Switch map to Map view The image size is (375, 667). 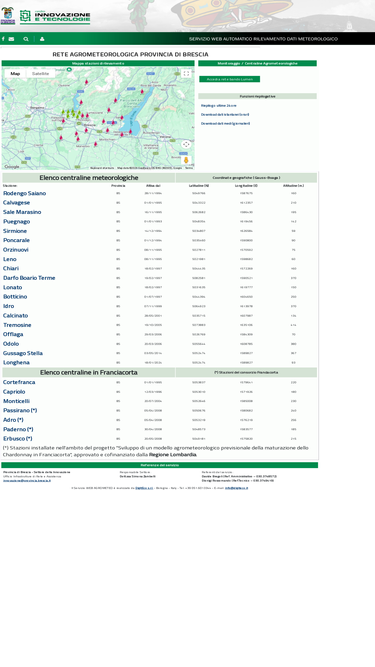(x=15, y=74)
